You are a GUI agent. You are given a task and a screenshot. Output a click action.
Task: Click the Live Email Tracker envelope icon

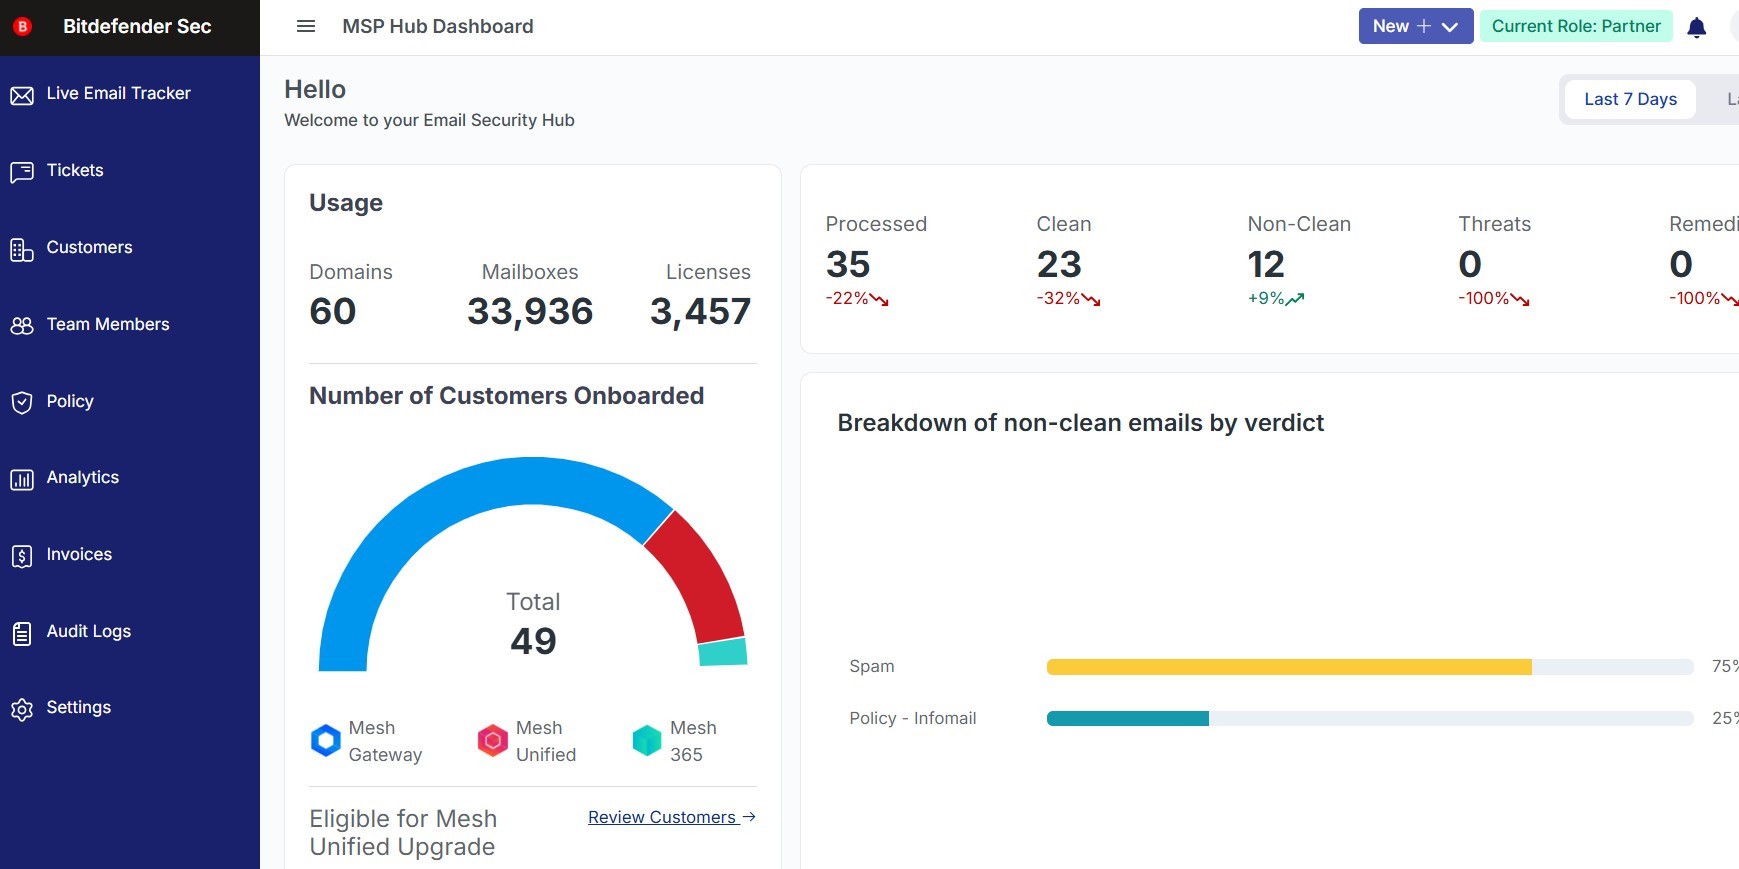[x=22, y=95]
